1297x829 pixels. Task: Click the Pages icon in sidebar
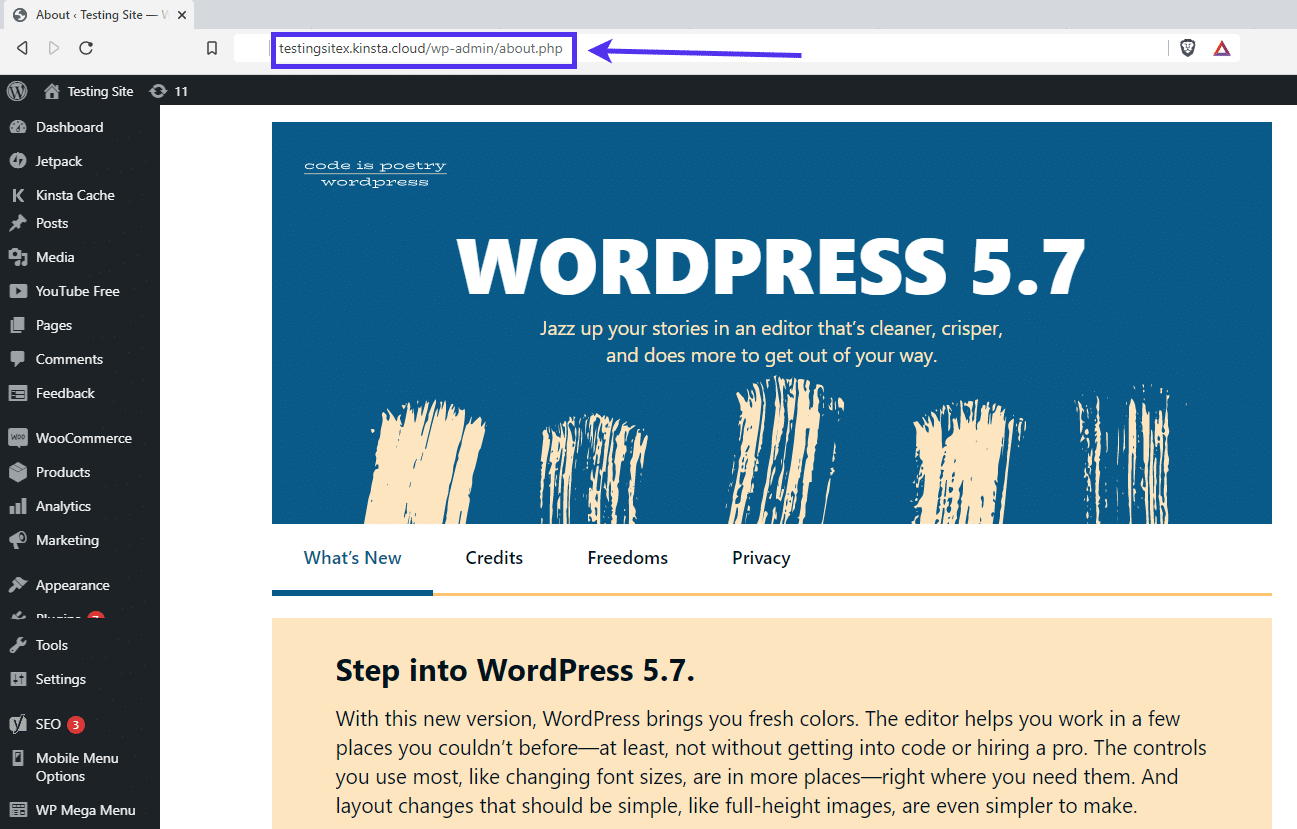[17, 325]
